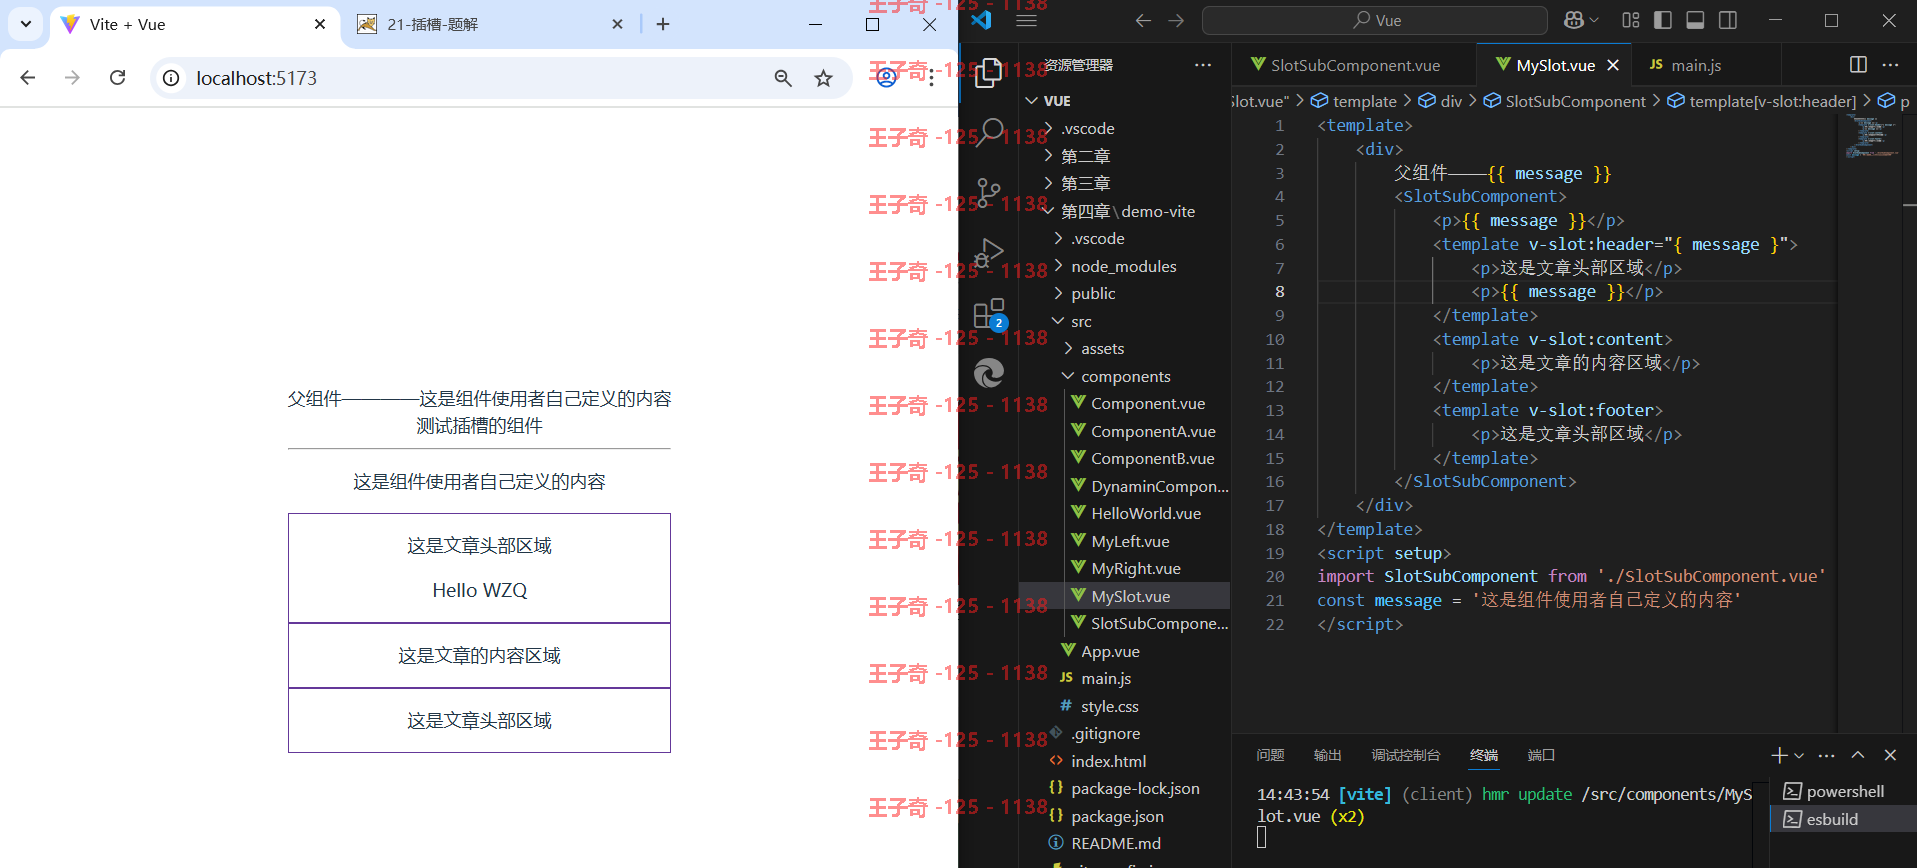Open package.json in the explorer

click(x=1124, y=816)
